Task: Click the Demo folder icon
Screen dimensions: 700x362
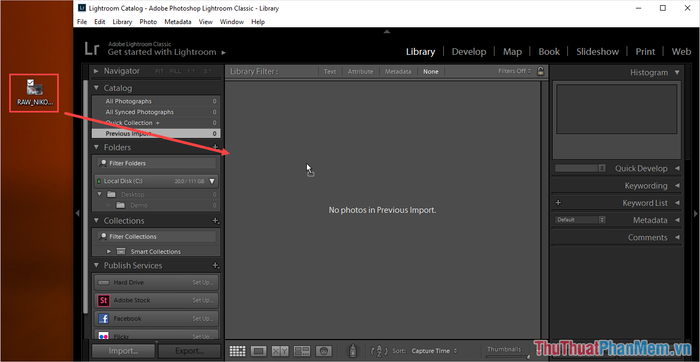Action: pos(121,205)
